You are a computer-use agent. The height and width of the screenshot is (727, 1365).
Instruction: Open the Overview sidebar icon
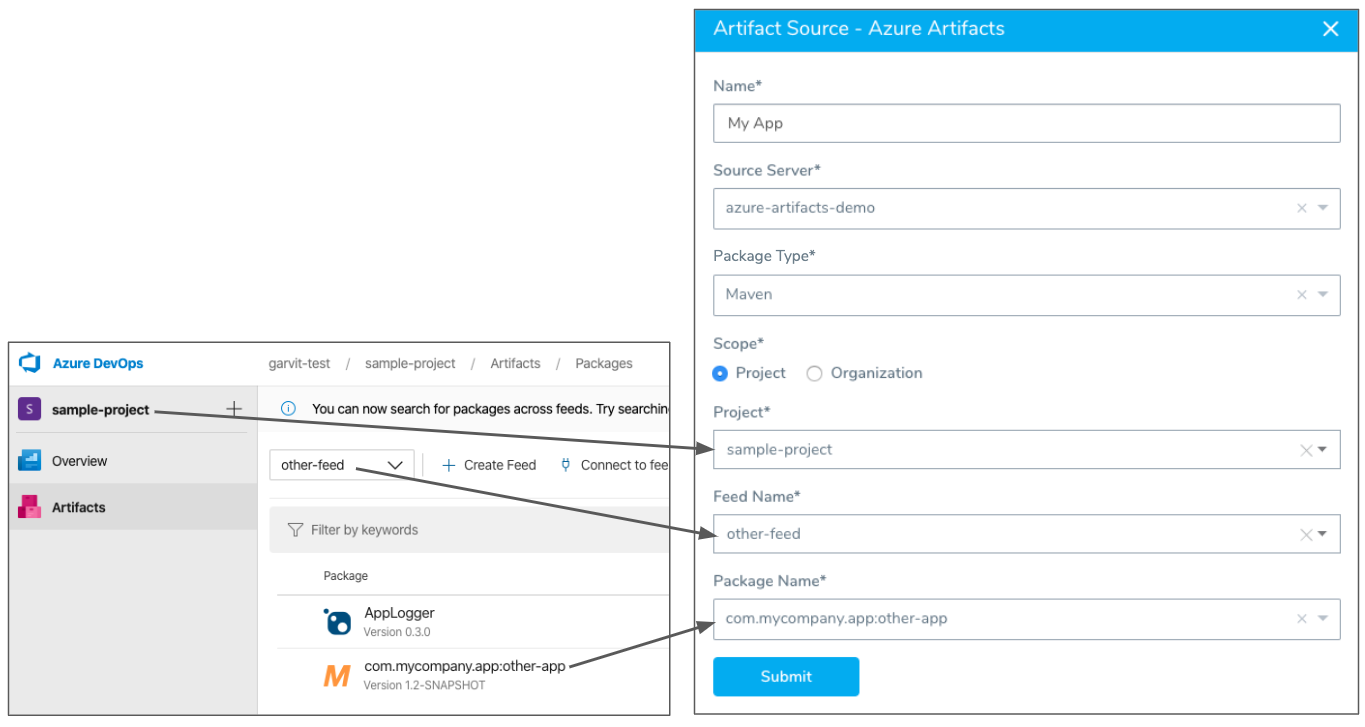pyautogui.click(x=29, y=461)
